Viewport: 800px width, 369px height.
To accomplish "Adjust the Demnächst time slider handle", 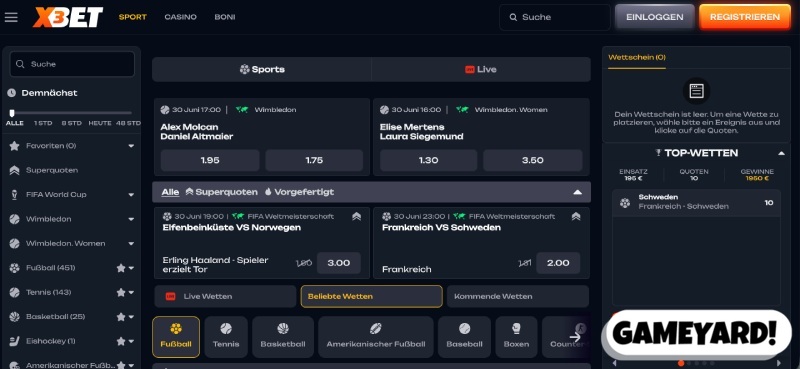I will pyautogui.click(x=12, y=113).
